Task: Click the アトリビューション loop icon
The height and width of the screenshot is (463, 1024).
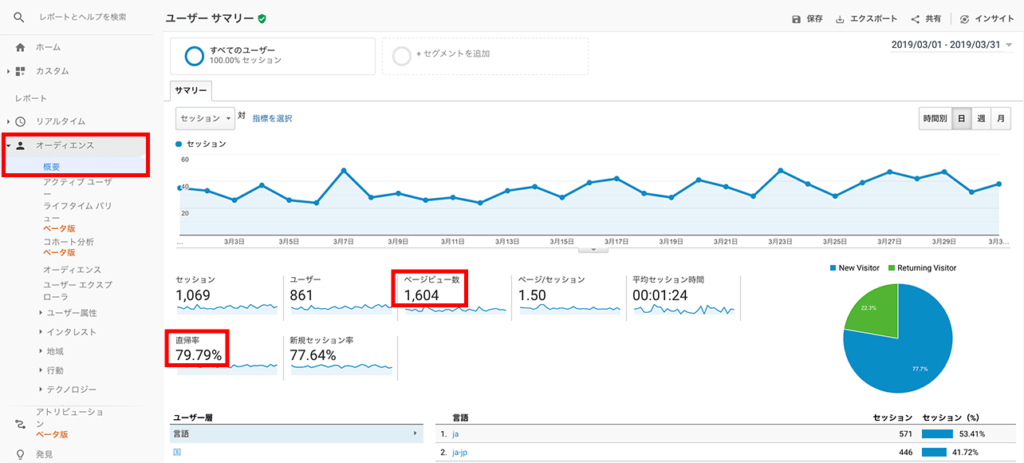Action: tap(20, 424)
